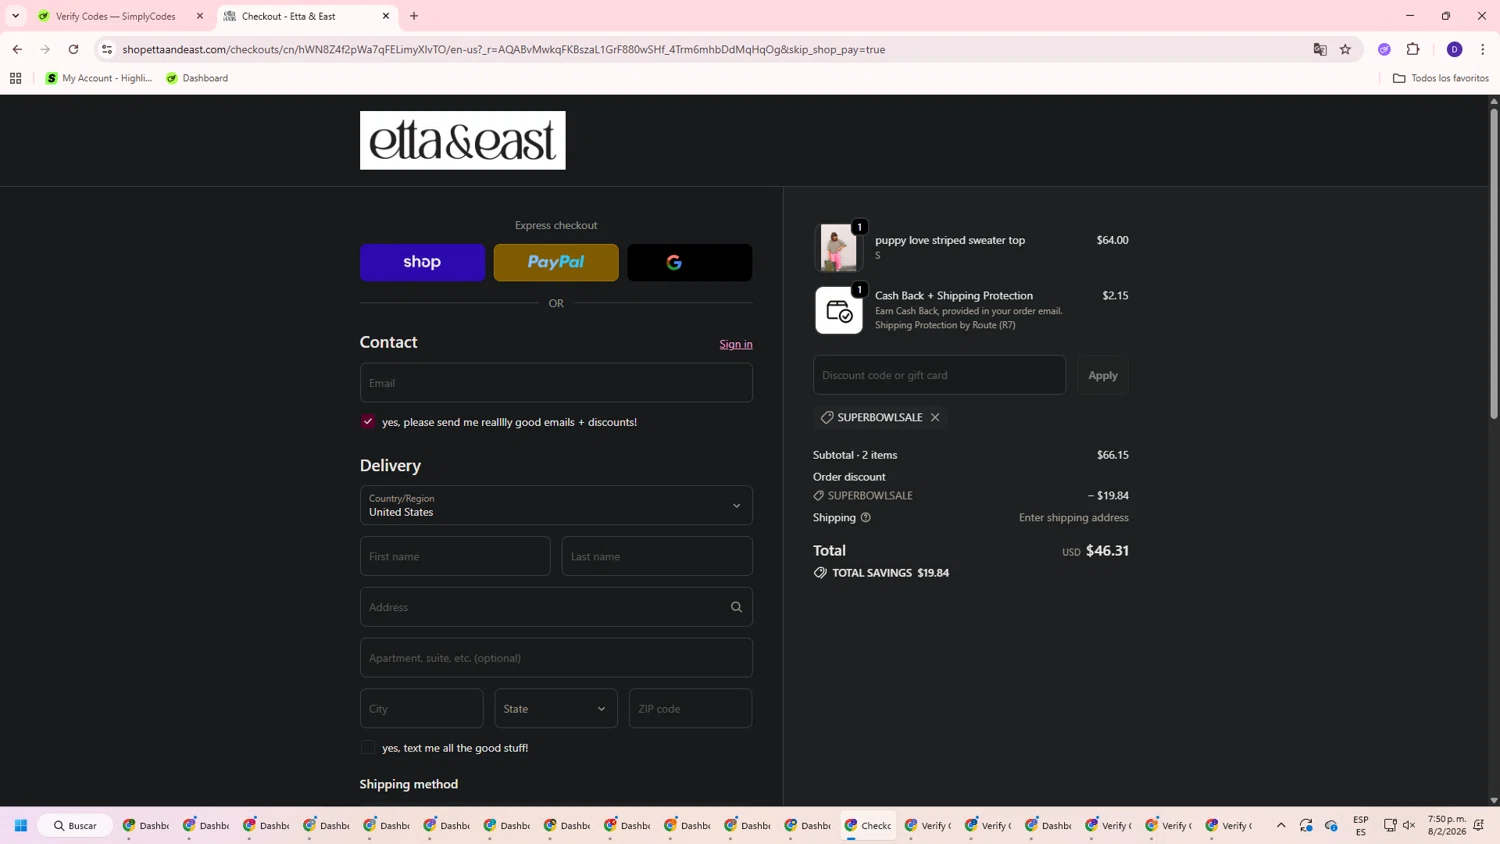
Task: Click the page vertical scrollbar
Action: click(x=1494, y=262)
